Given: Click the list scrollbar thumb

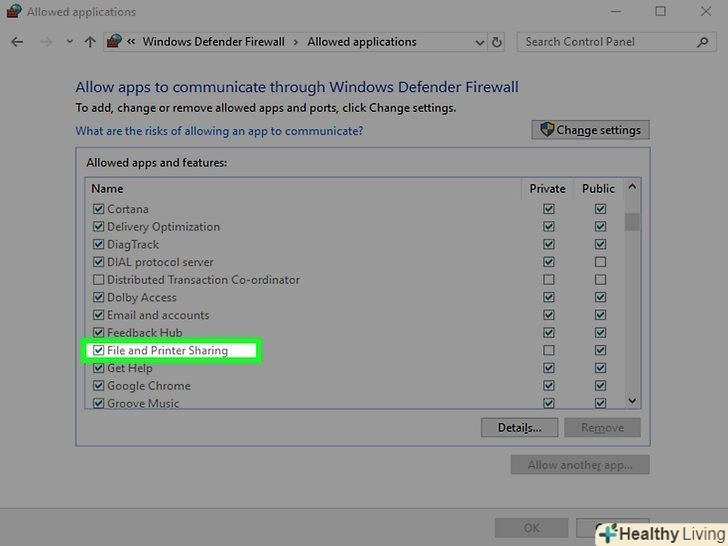Looking at the screenshot, I should [632, 221].
